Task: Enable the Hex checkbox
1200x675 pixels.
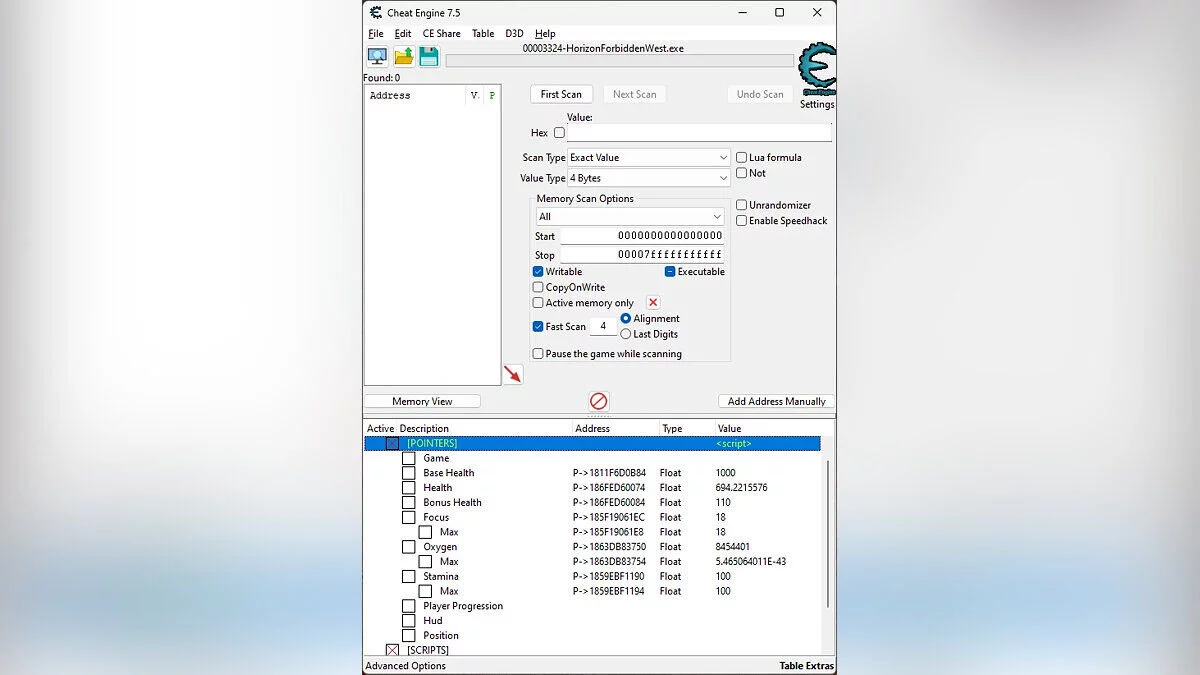Action: pyautogui.click(x=559, y=133)
